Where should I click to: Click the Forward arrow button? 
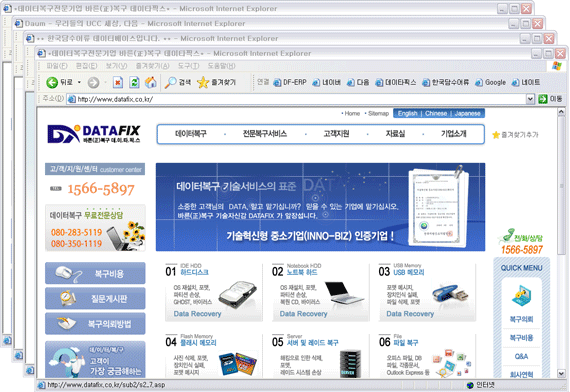93,83
